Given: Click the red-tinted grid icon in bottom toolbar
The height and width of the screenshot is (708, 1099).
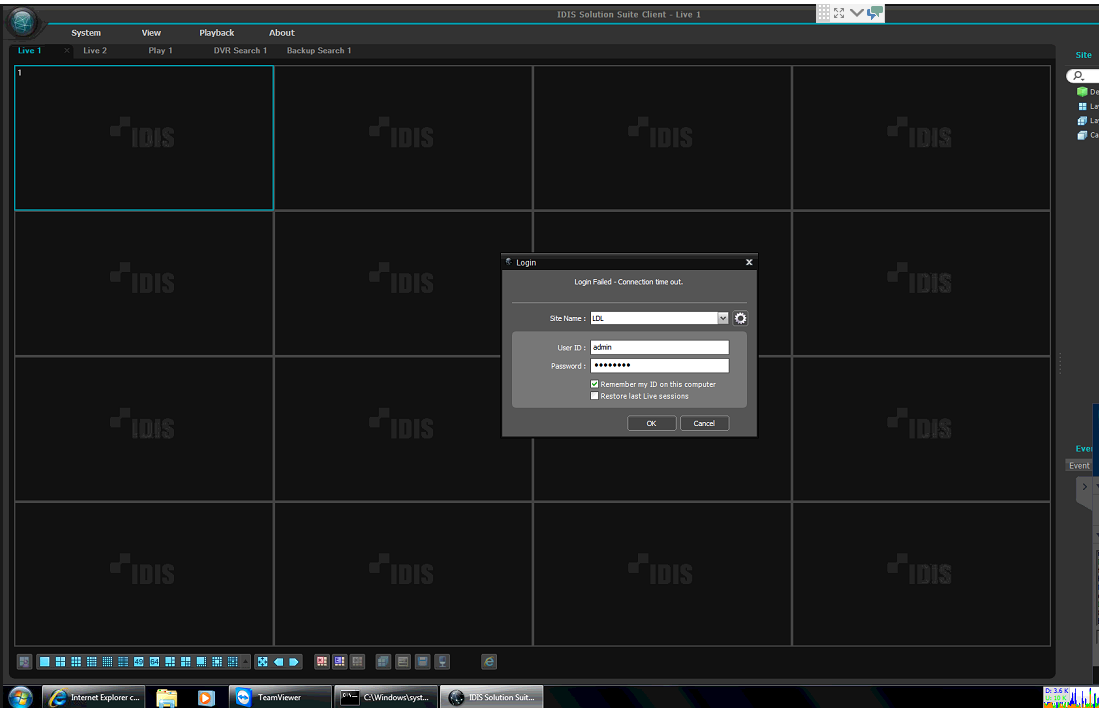Looking at the screenshot, I should point(322,662).
